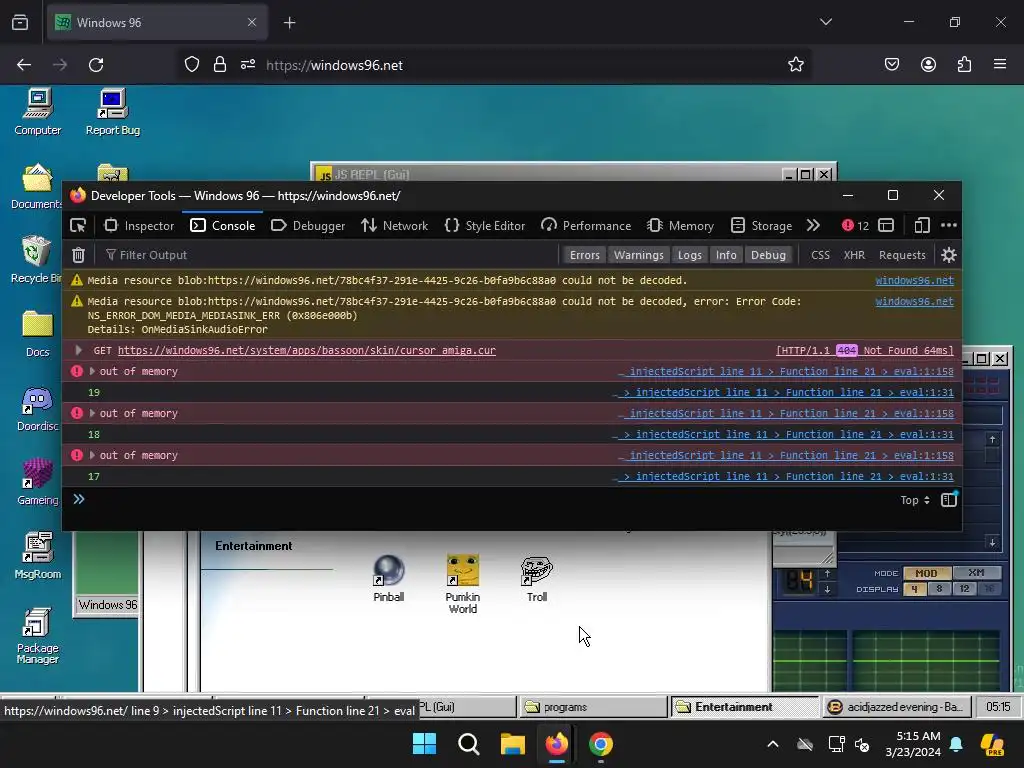Set tracker display to 12 channels

[x=964, y=588]
